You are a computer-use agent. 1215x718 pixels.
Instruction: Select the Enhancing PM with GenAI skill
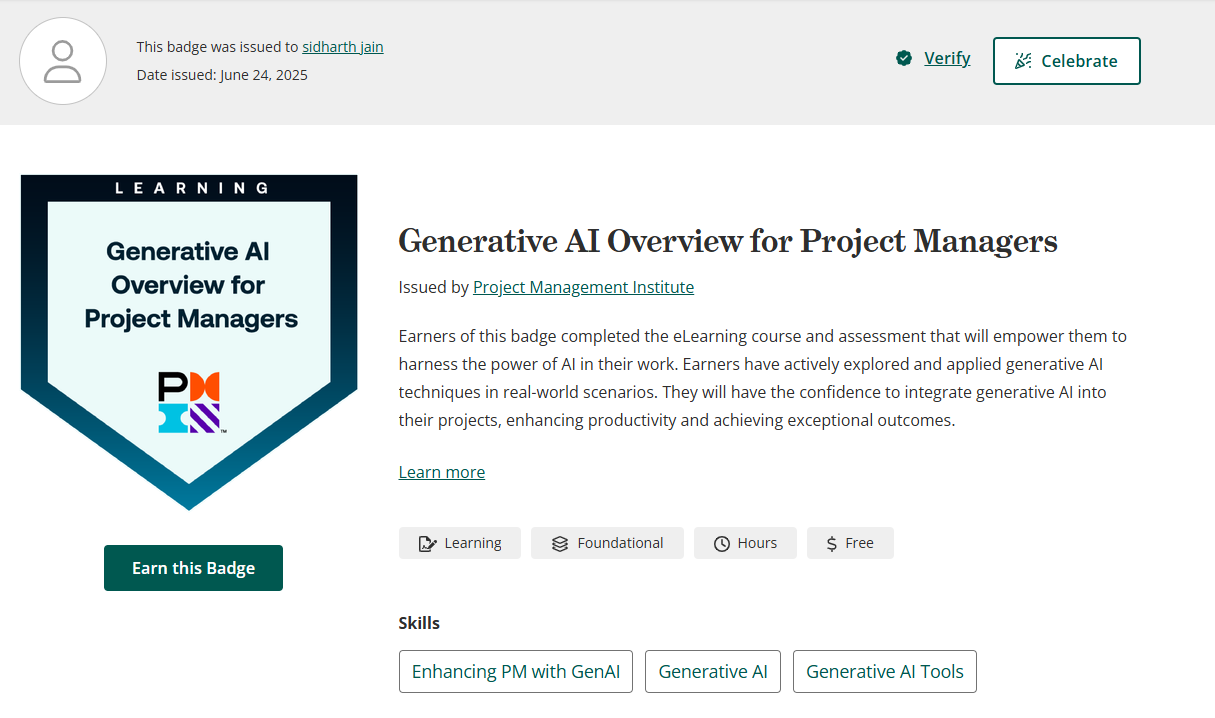[515, 672]
